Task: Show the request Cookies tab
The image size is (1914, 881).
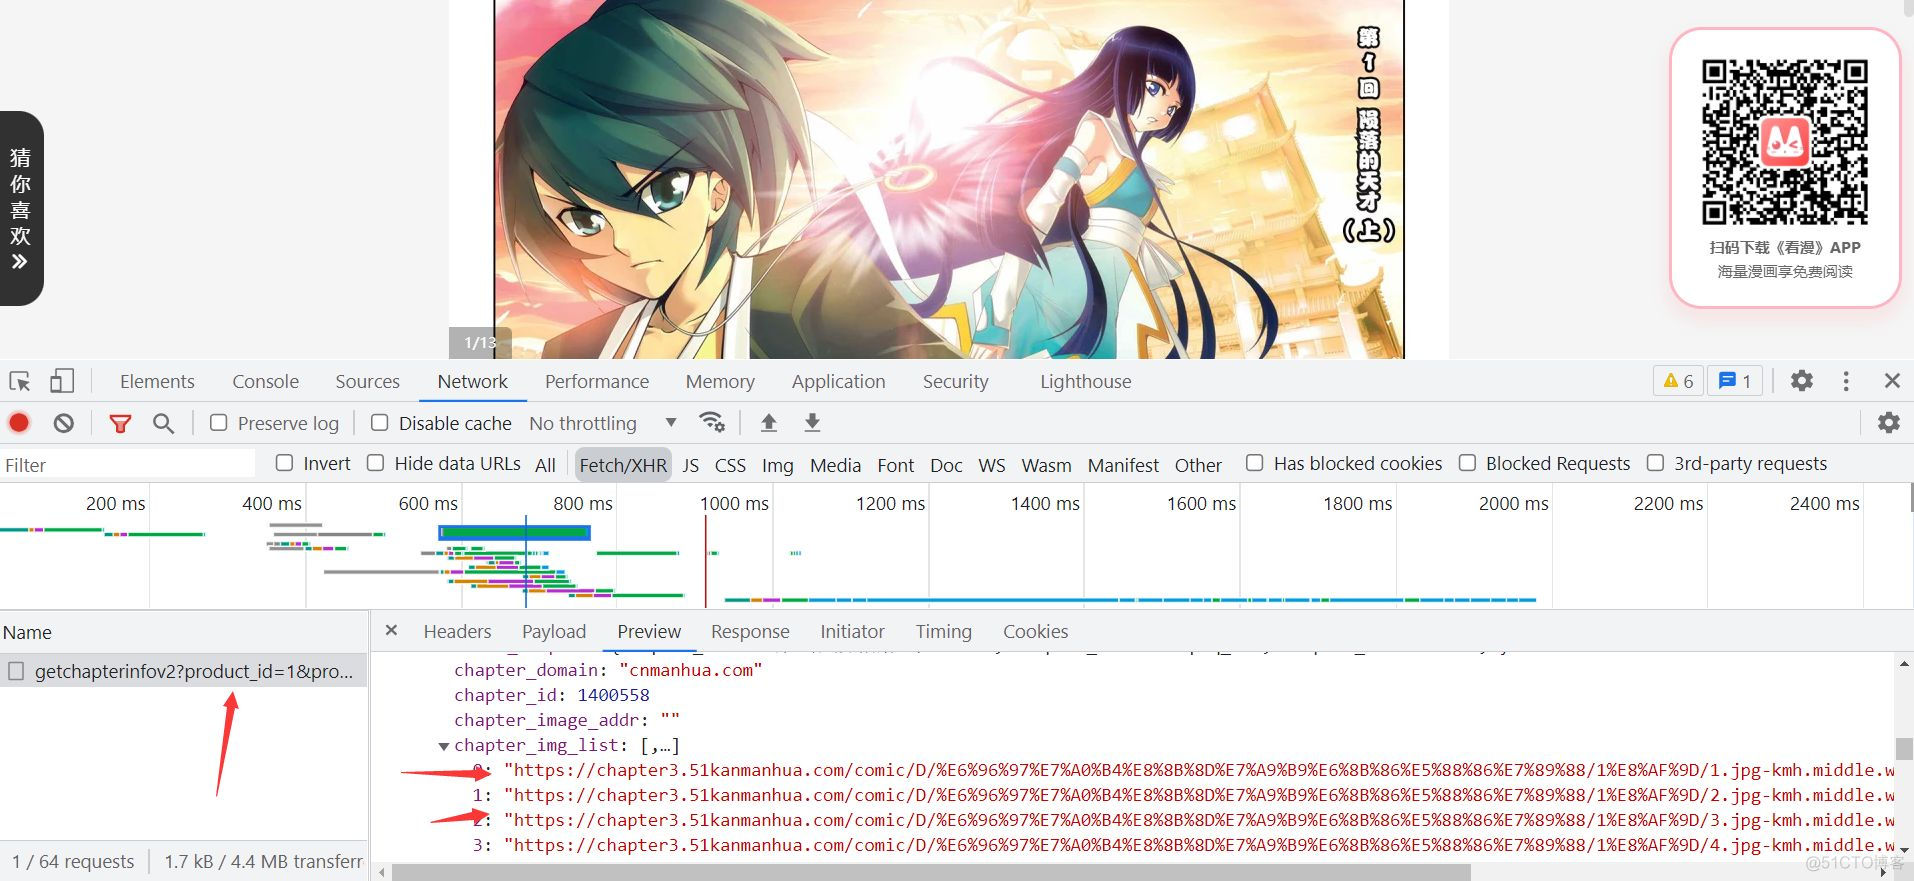Action: (x=1035, y=631)
